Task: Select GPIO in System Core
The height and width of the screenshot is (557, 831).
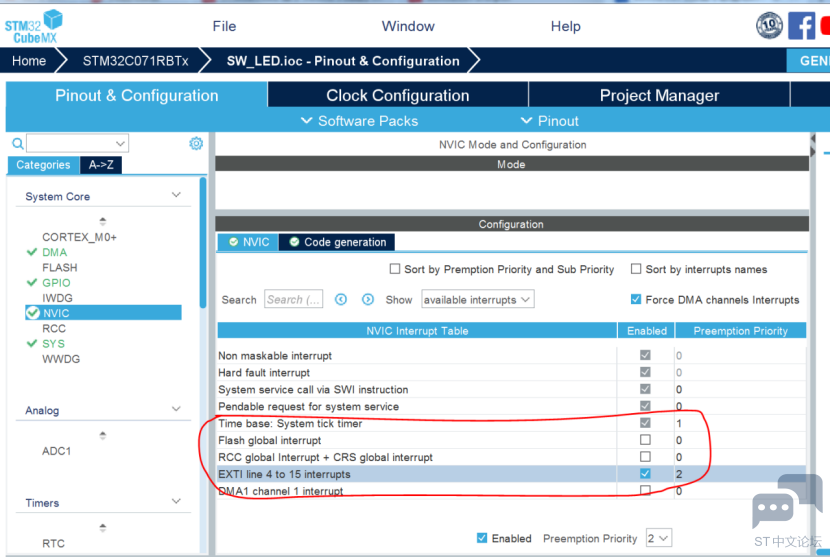Action: tap(56, 282)
